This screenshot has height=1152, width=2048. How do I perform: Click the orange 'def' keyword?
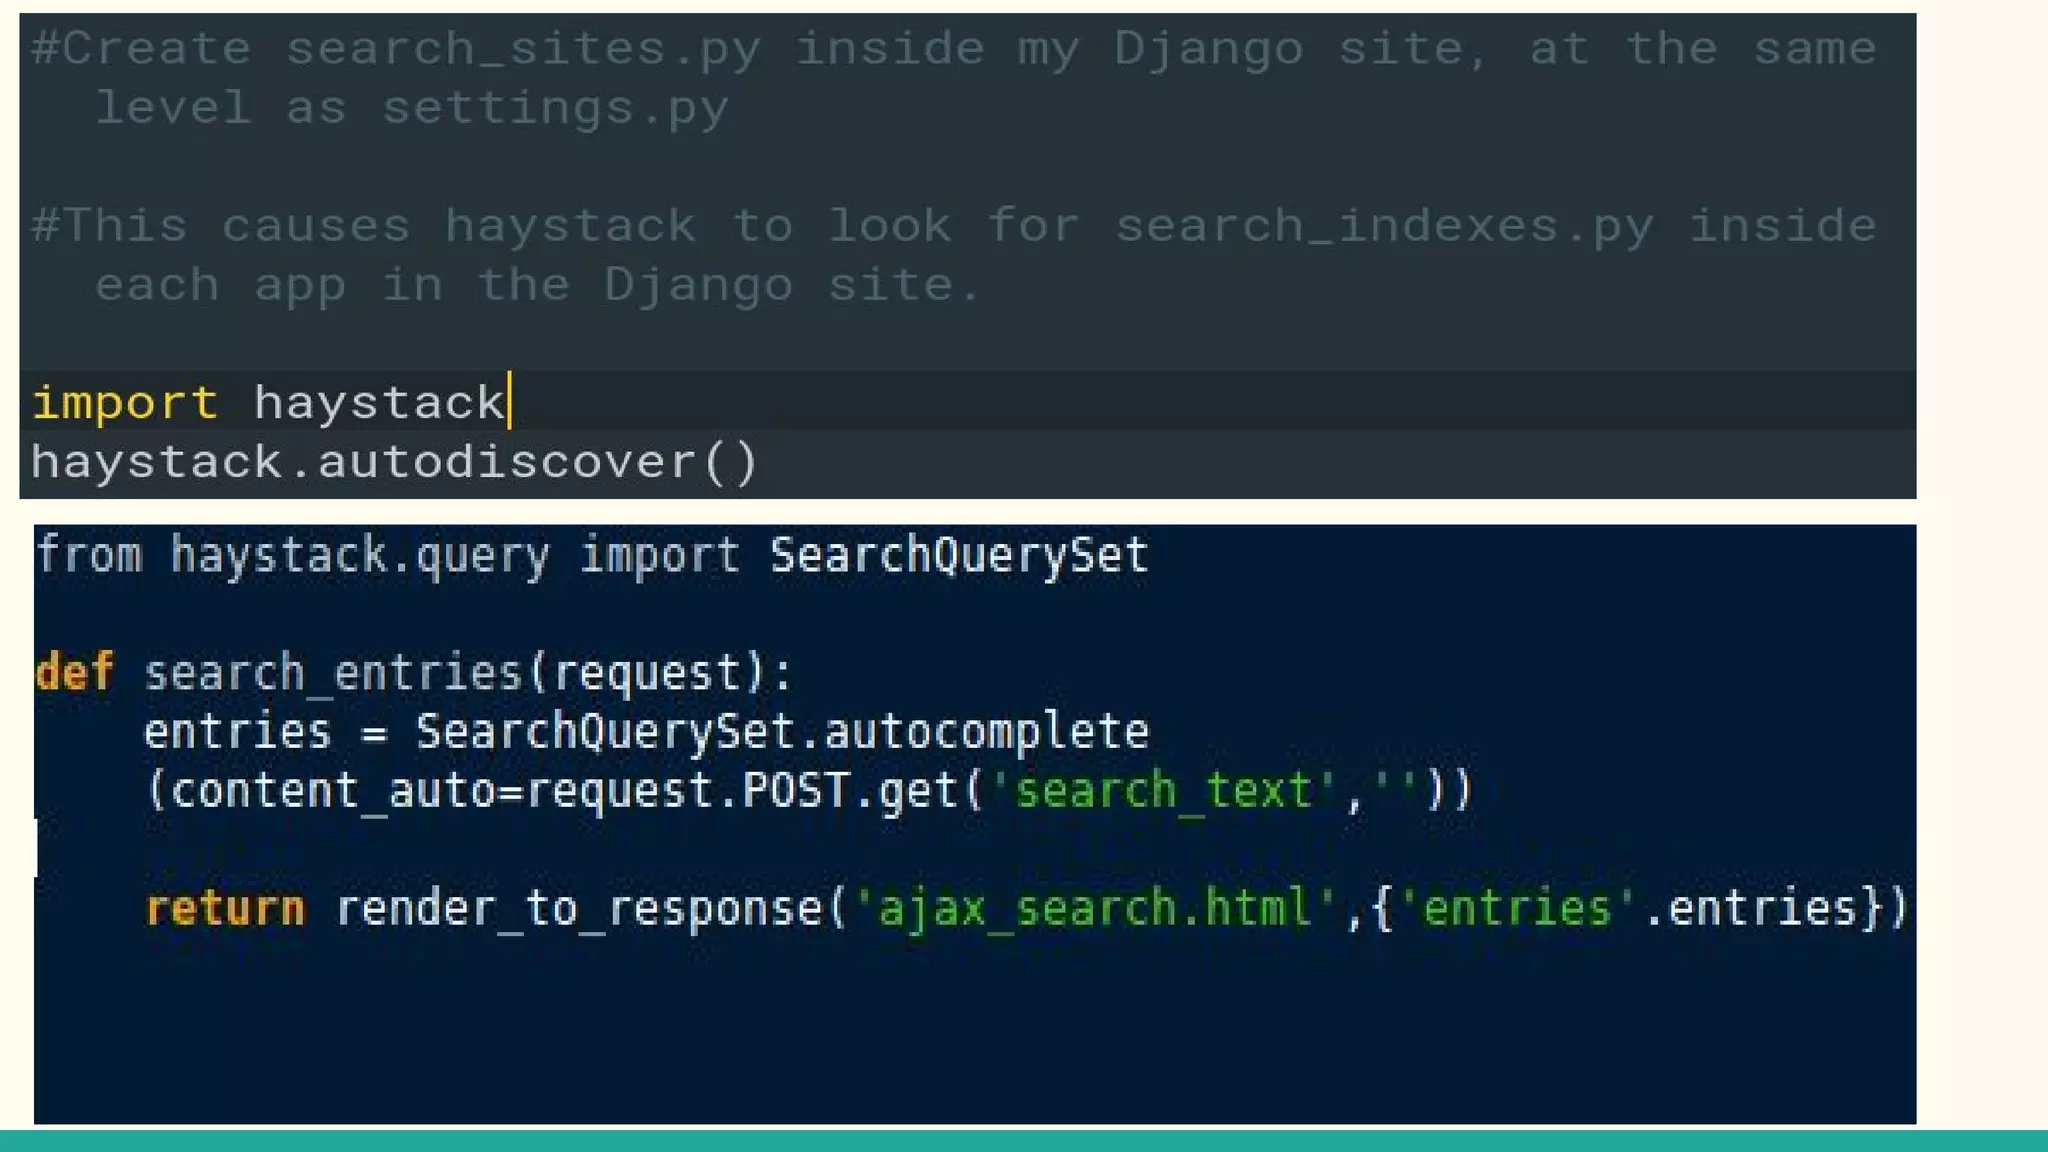click(x=74, y=672)
